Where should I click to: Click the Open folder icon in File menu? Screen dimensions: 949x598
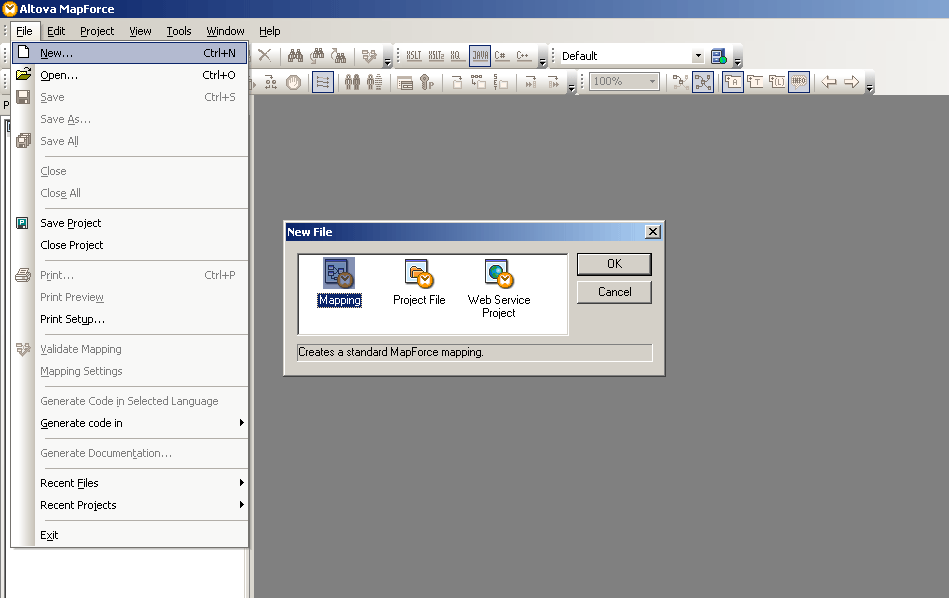(x=23, y=74)
